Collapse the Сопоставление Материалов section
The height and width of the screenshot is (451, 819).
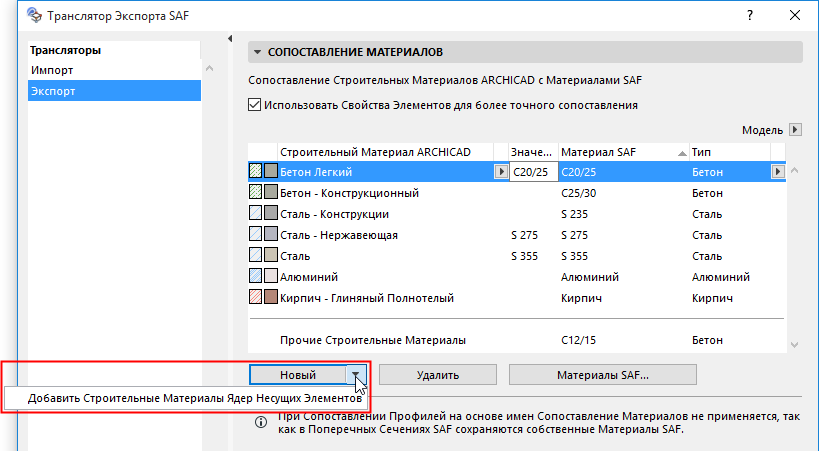tap(257, 52)
